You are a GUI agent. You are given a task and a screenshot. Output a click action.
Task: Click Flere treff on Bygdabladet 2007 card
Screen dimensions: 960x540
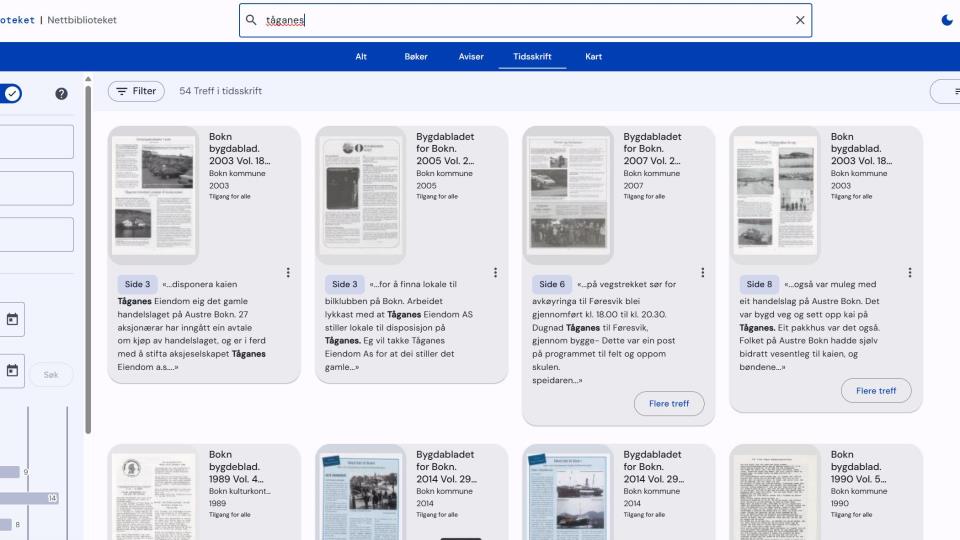coord(669,404)
